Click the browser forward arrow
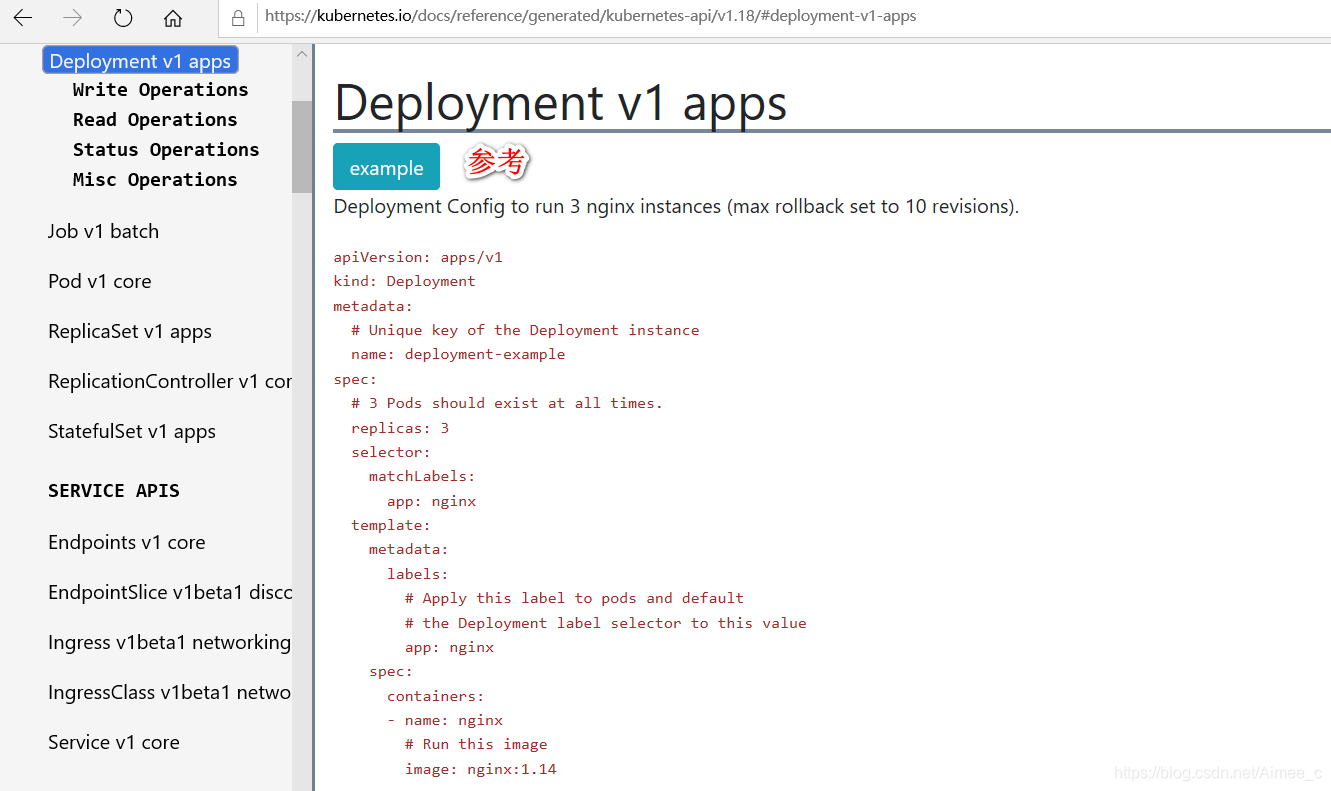 (72, 17)
